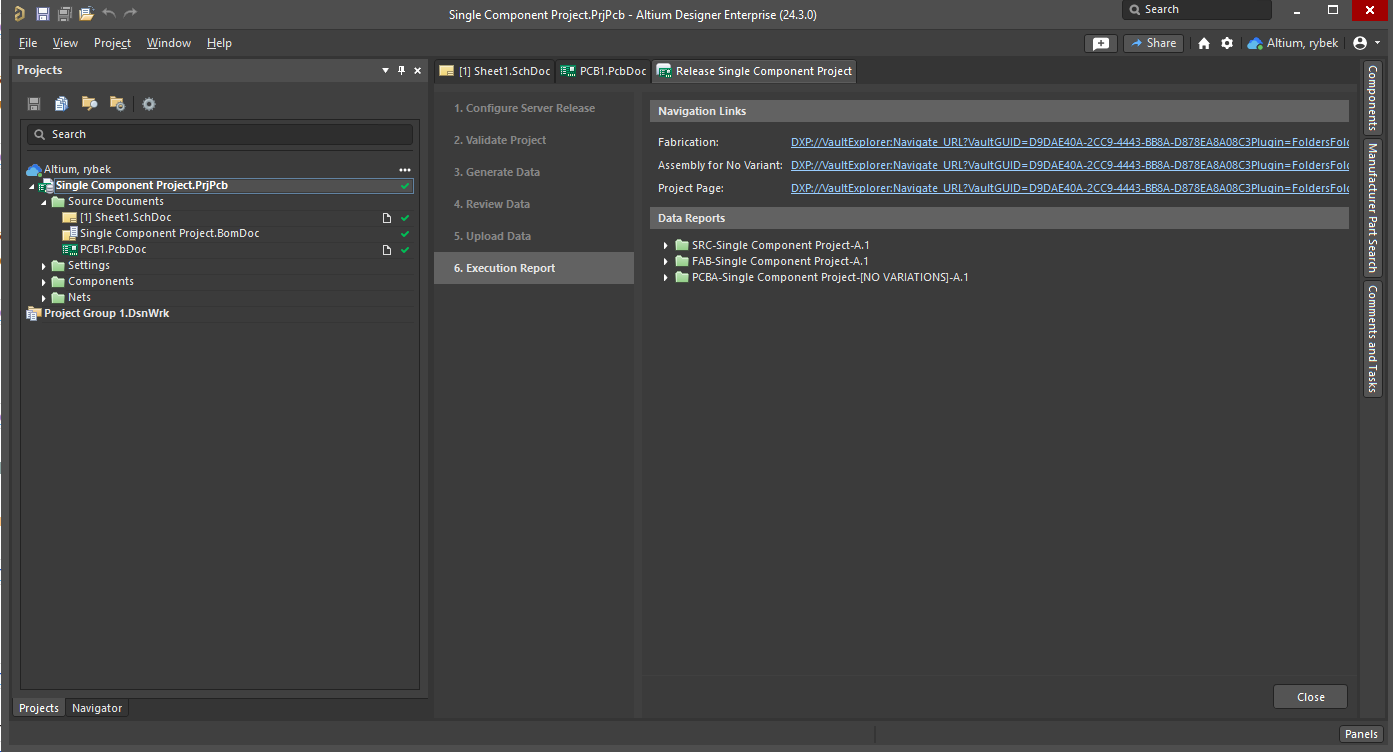The image size is (1393, 752).
Task: Click the Redo arrow in the title bar
Action: point(130,14)
